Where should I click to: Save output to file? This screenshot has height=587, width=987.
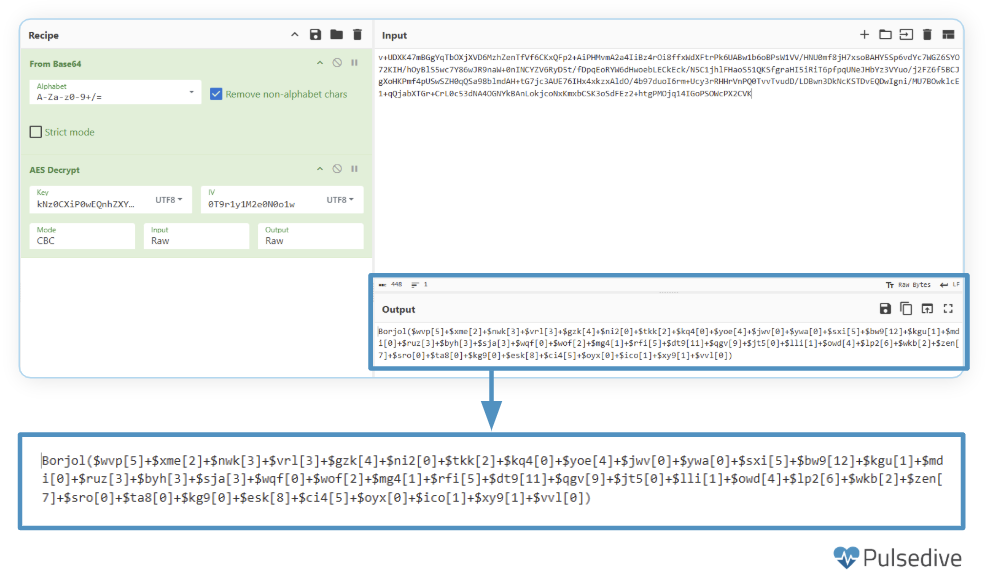(x=885, y=309)
